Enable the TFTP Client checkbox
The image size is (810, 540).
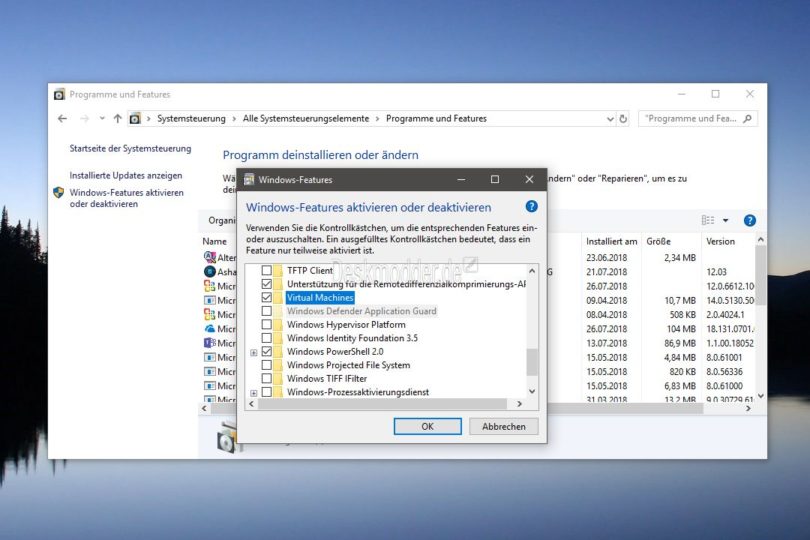(266, 271)
